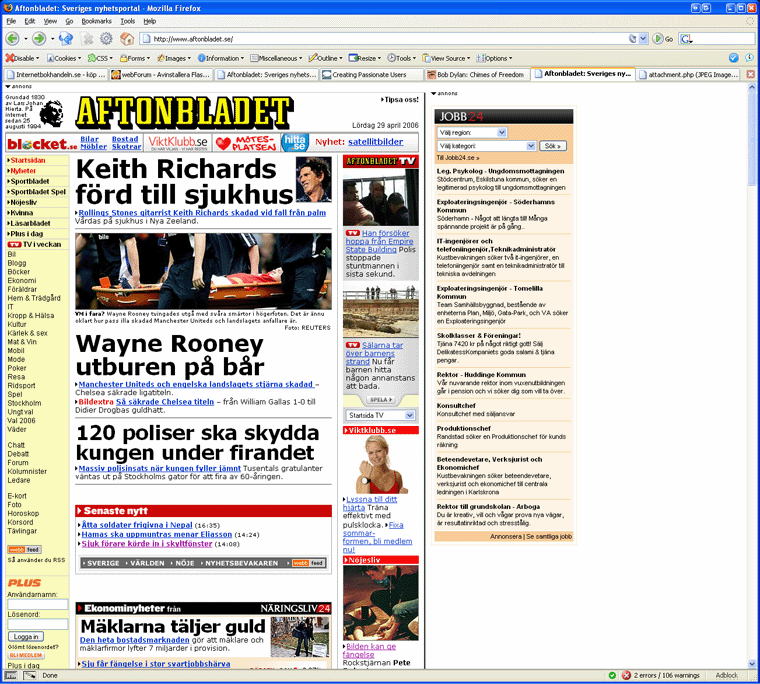Click the Home icon in the toolbar
The width and height of the screenshot is (760, 684).
tap(127, 39)
